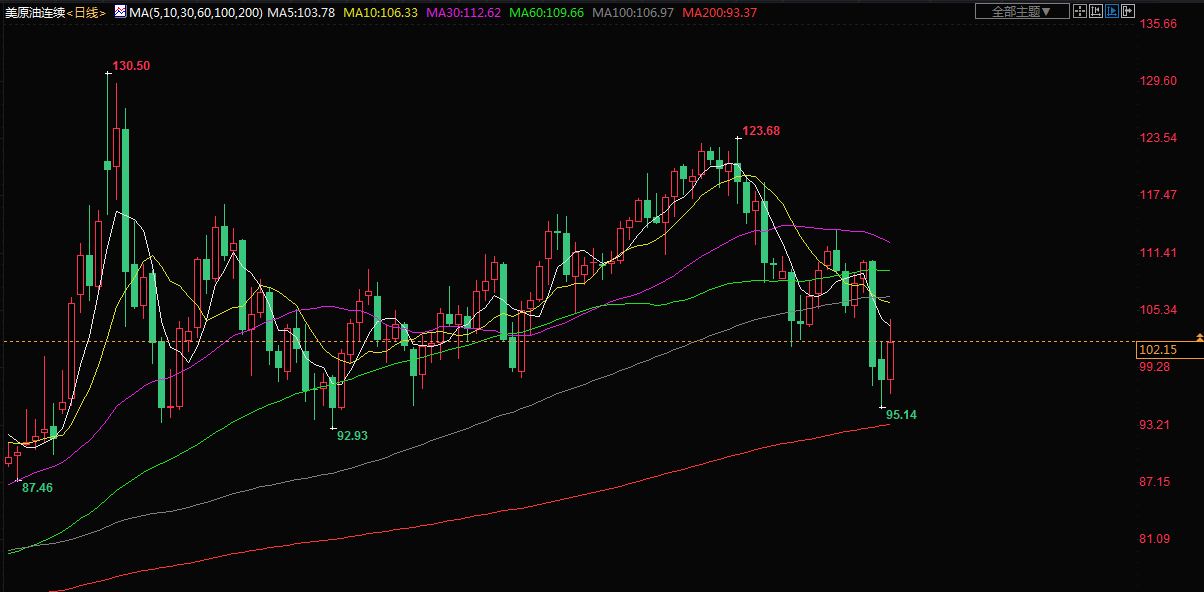Open the 全部主题 dropdown

click(1020, 12)
